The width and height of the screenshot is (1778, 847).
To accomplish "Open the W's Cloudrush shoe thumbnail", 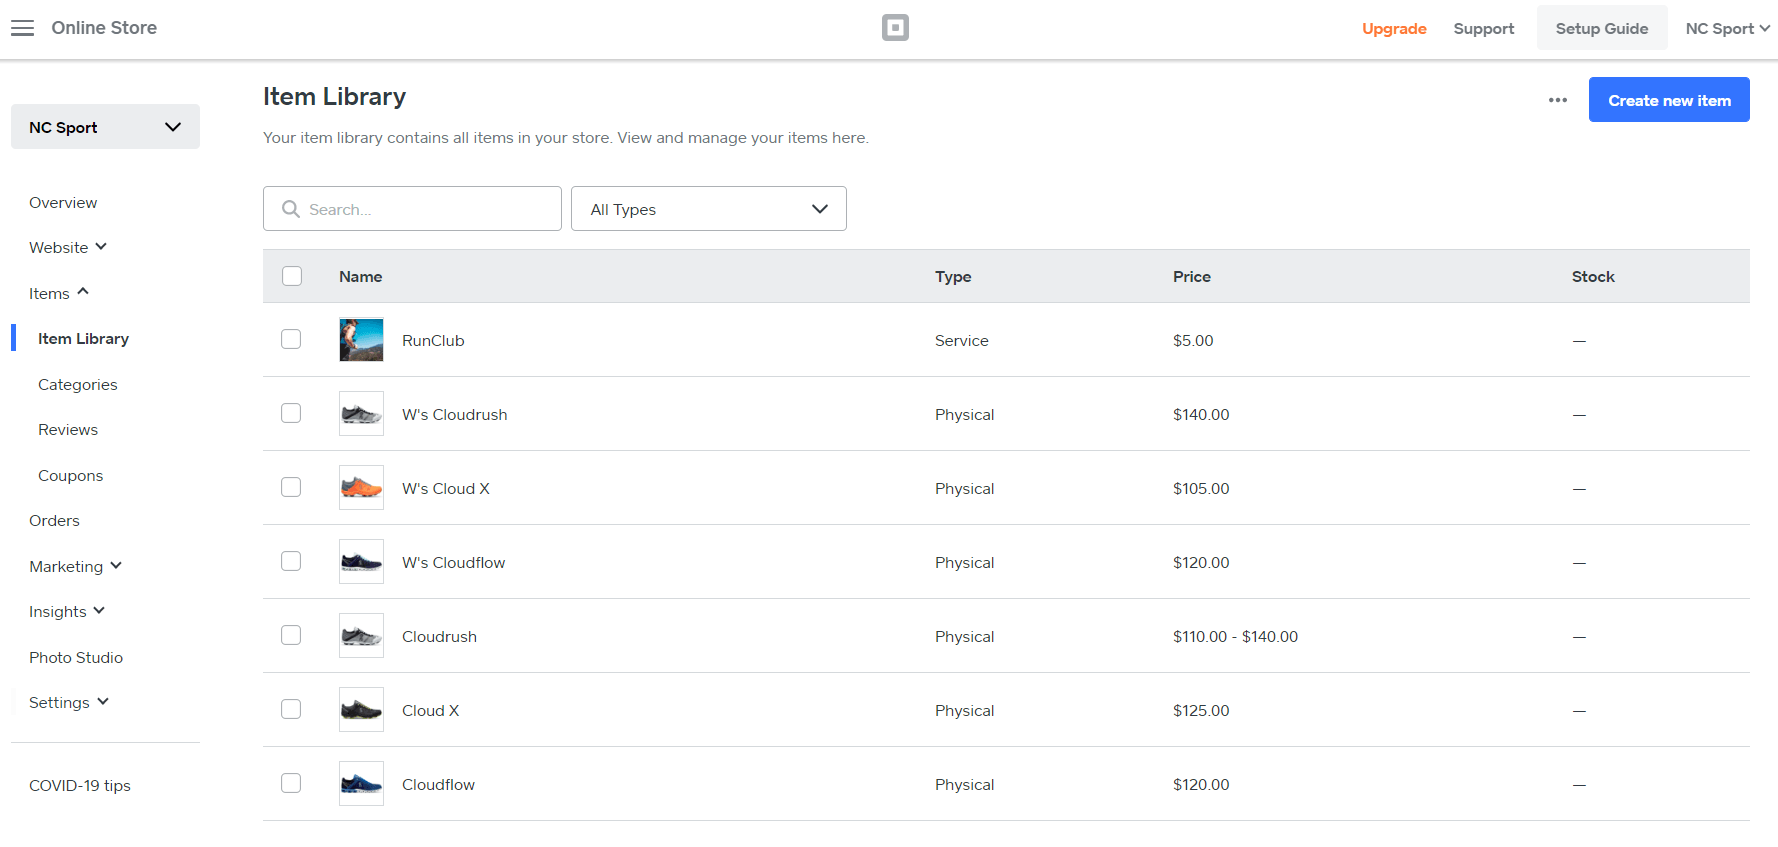I will [x=361, y=414].
